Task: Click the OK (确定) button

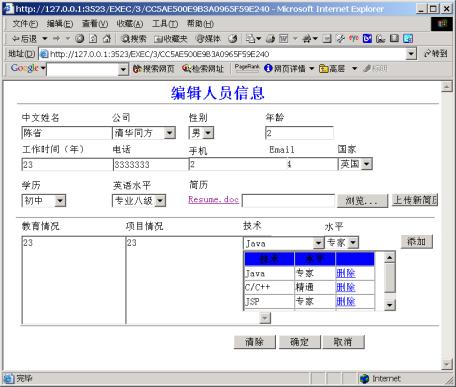Action: click(x=299, y=342)
